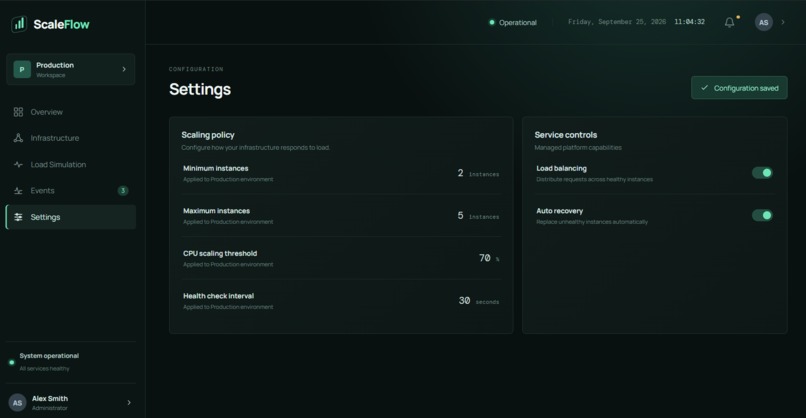
Task: Click the Settings sliders icon
Action: click(x=19, y=217)
